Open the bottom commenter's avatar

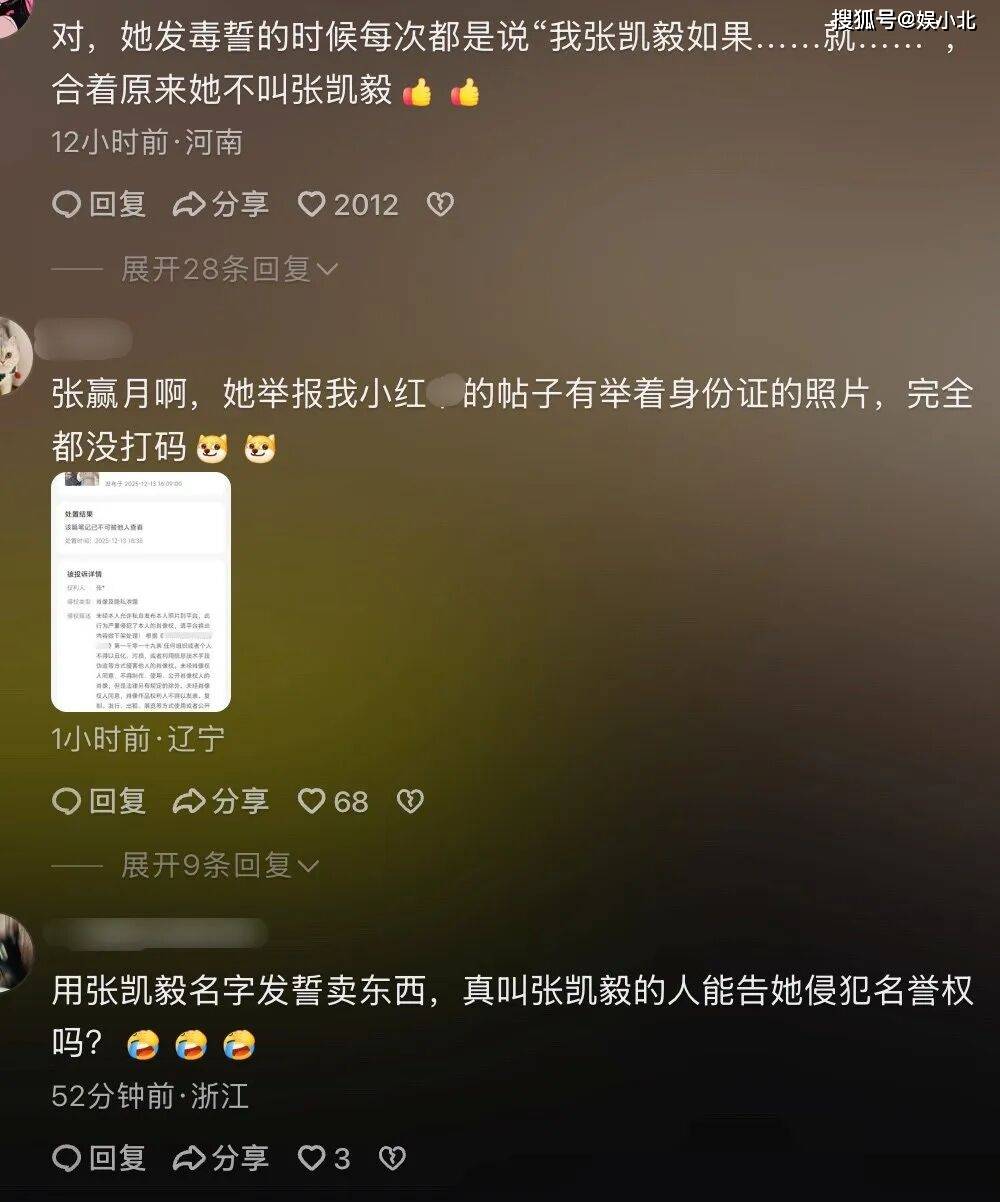[x=13, y=952]
